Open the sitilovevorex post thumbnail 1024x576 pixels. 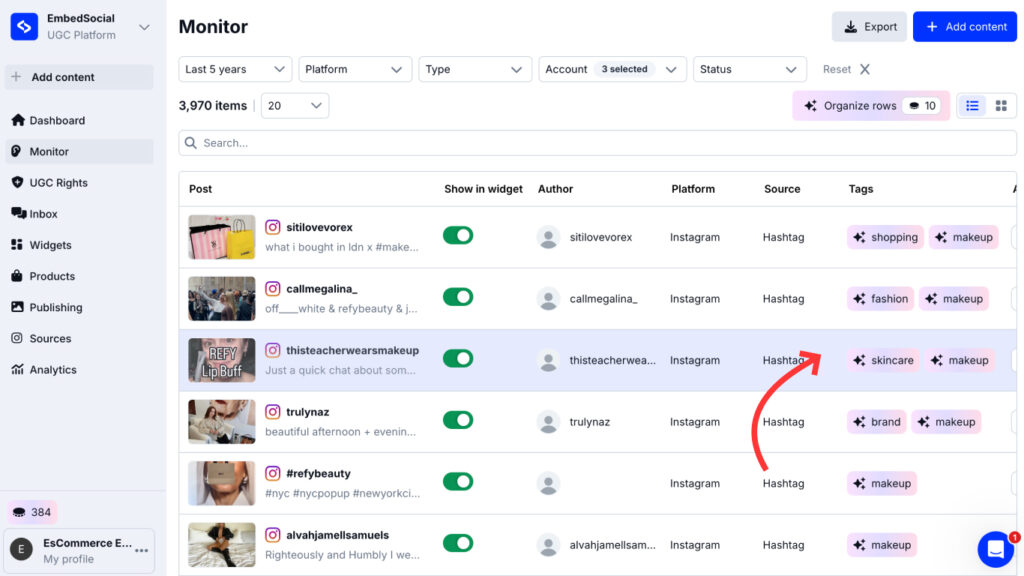pyautogui.click(x=222, y=237)
